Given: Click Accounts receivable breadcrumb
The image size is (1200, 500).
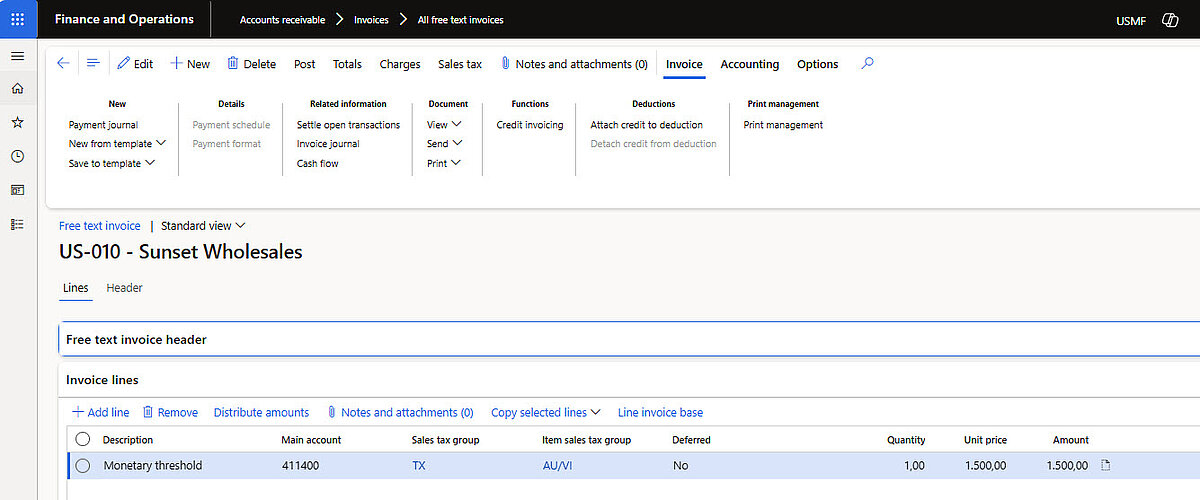Looking at the screenshot, I should point(282,20).
